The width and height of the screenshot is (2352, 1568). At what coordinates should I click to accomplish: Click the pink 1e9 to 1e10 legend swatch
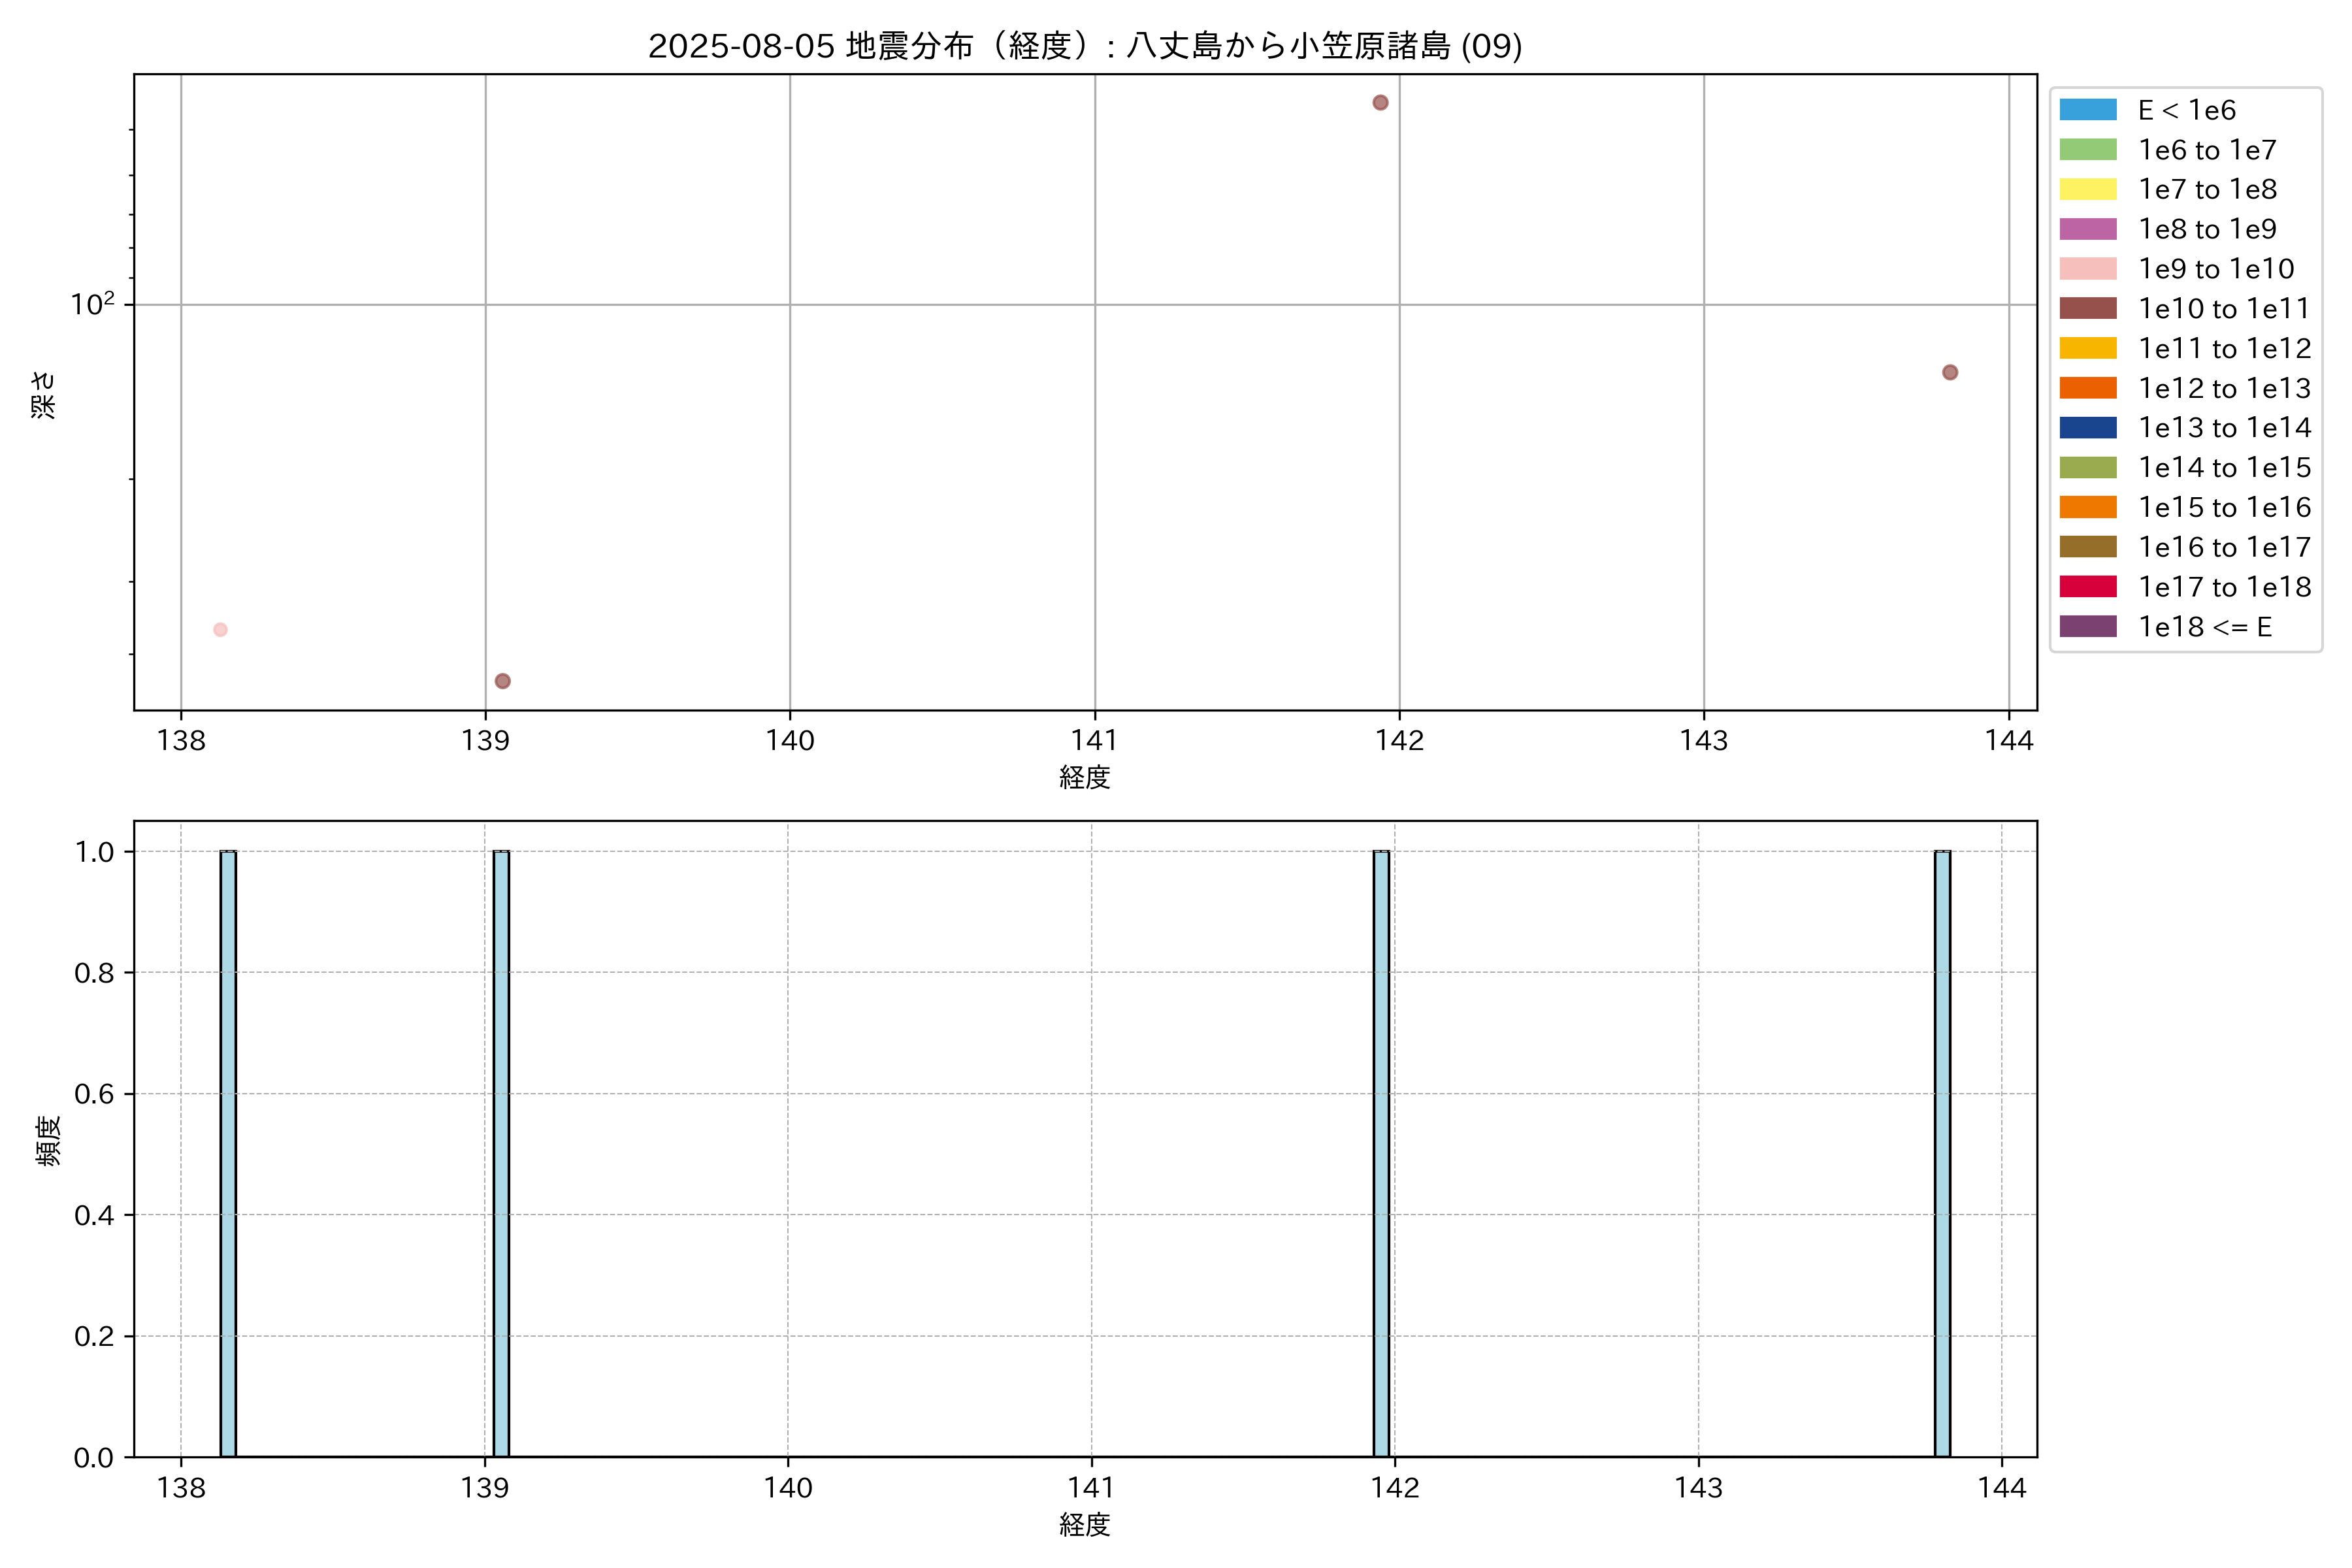pos(2087,269)
